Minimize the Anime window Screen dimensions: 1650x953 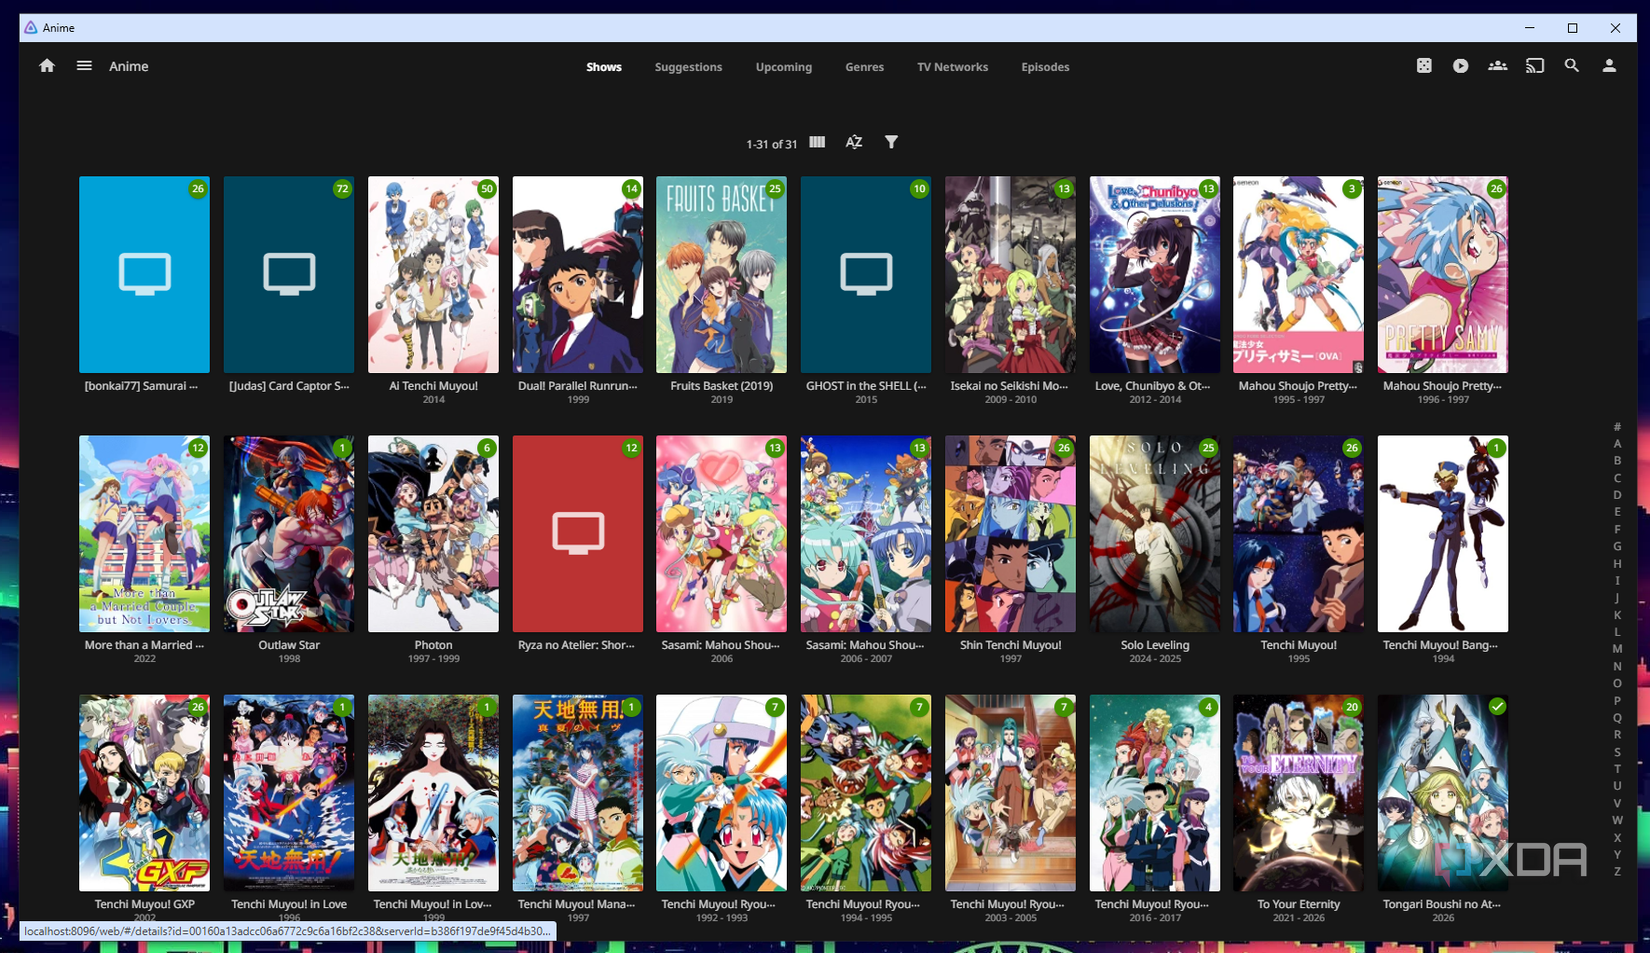point(1529,28)
